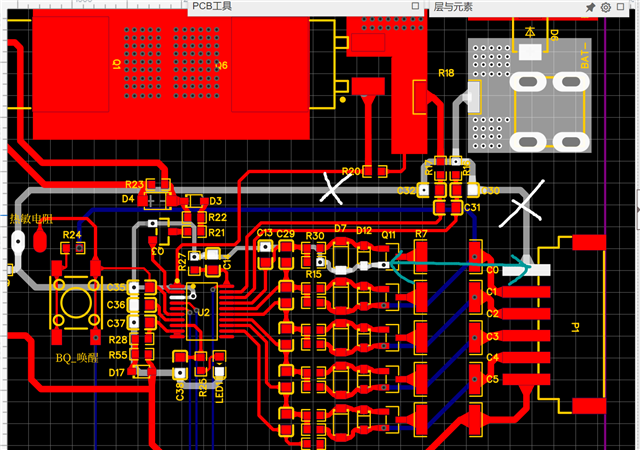The height and width of the screenshot is (450, 640).
Task: Select the Q6 MOSFET label
Action: [221, 65]
